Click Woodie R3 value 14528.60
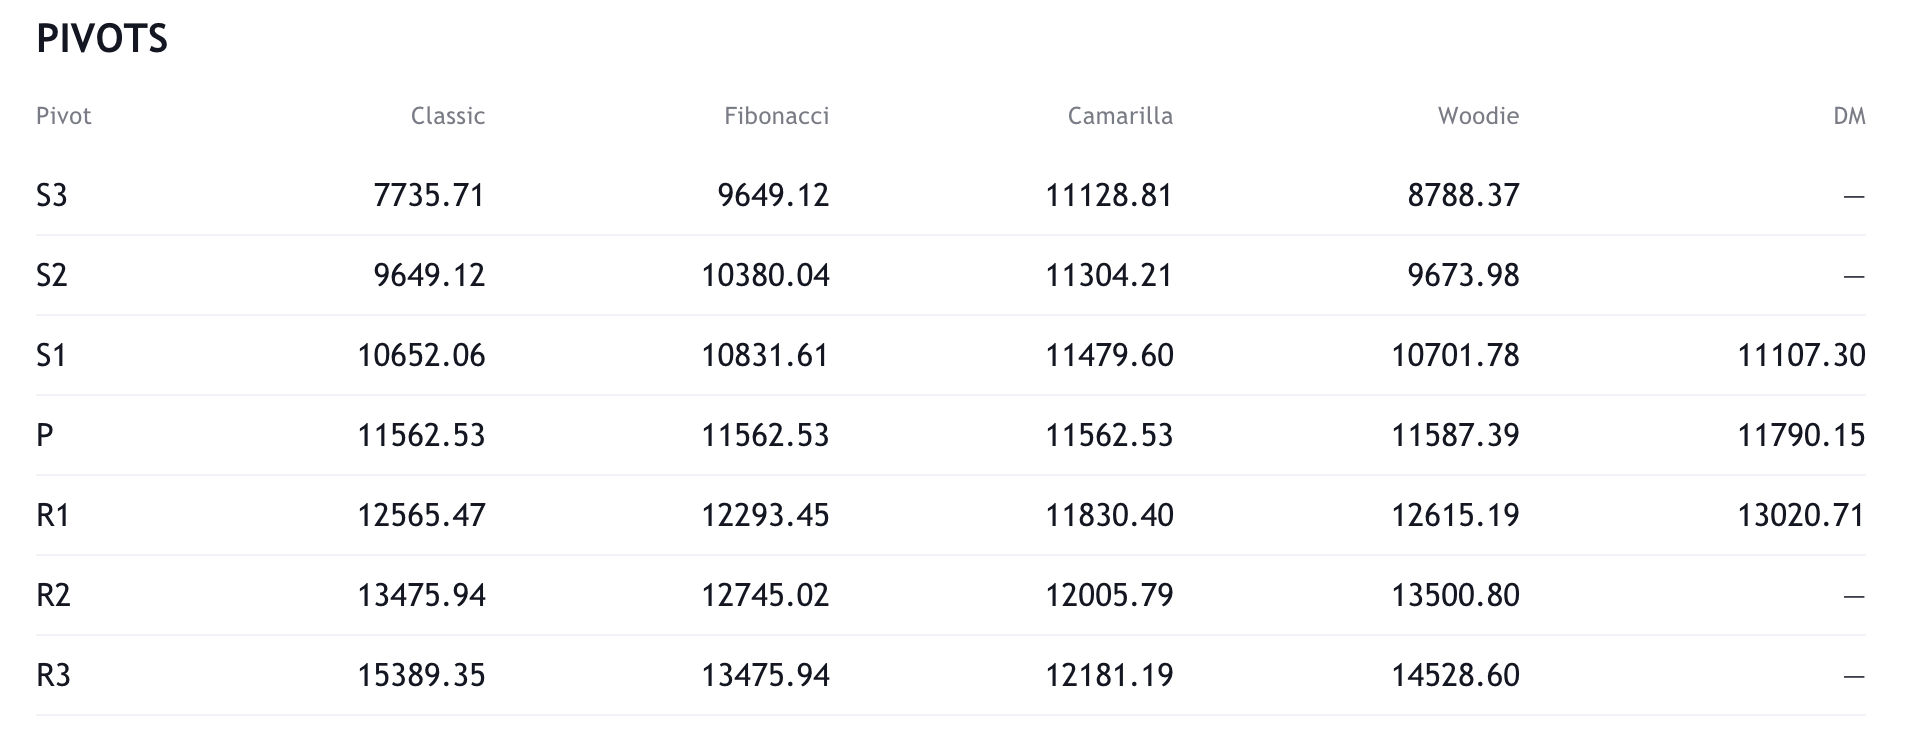 tap(1455, 675)
